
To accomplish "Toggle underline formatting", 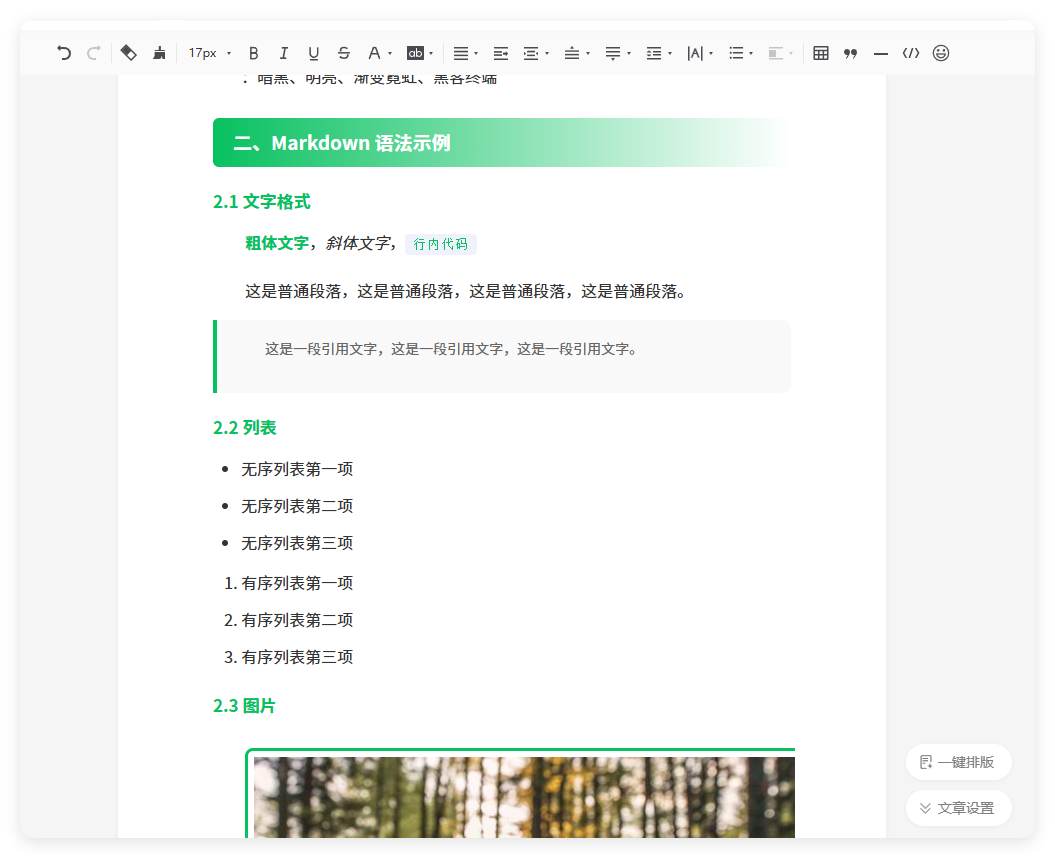I will point(314,53).
